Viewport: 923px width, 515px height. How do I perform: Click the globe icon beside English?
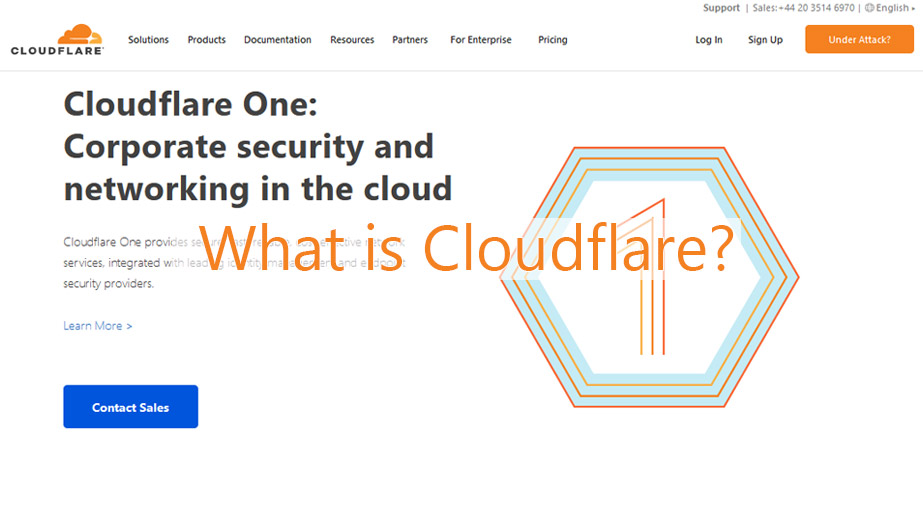pos(869,8)
